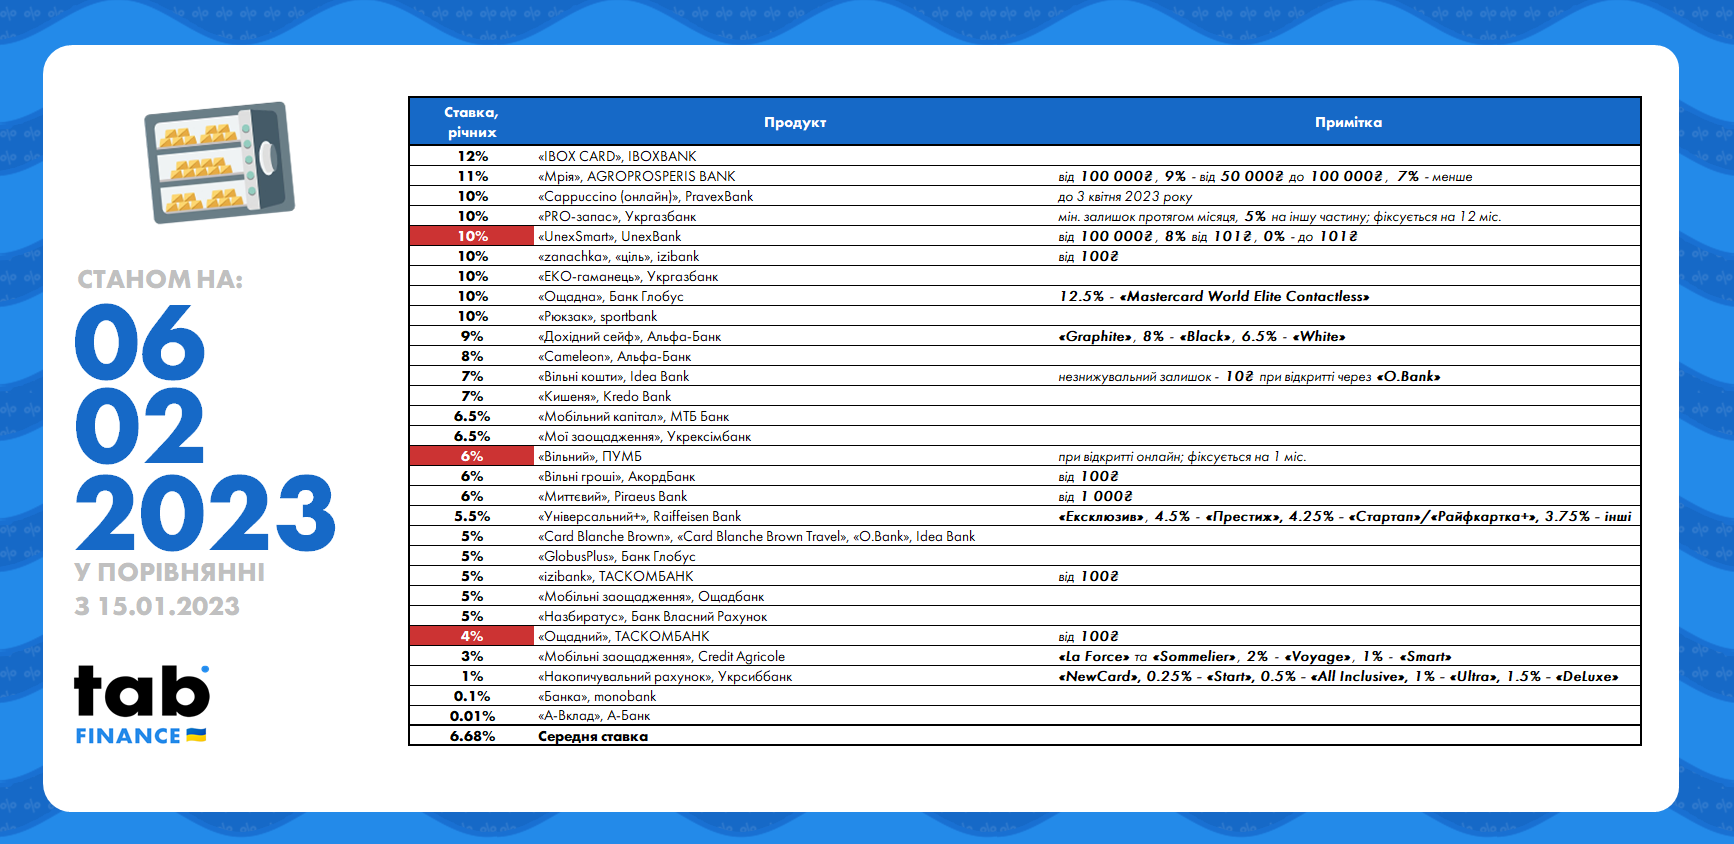The image size is (1734, 844).
Task: Select the «Ощадна», Банк Глобус product
Action: pyautogui.click(x=611, y=296)
